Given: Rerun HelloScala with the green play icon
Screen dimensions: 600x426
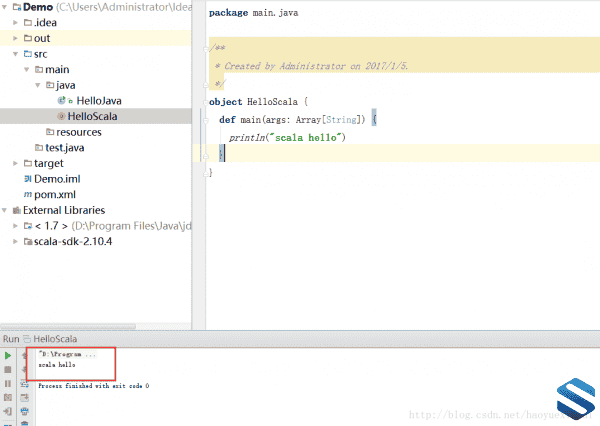Looking at the screenshot, I should point(8,355).
